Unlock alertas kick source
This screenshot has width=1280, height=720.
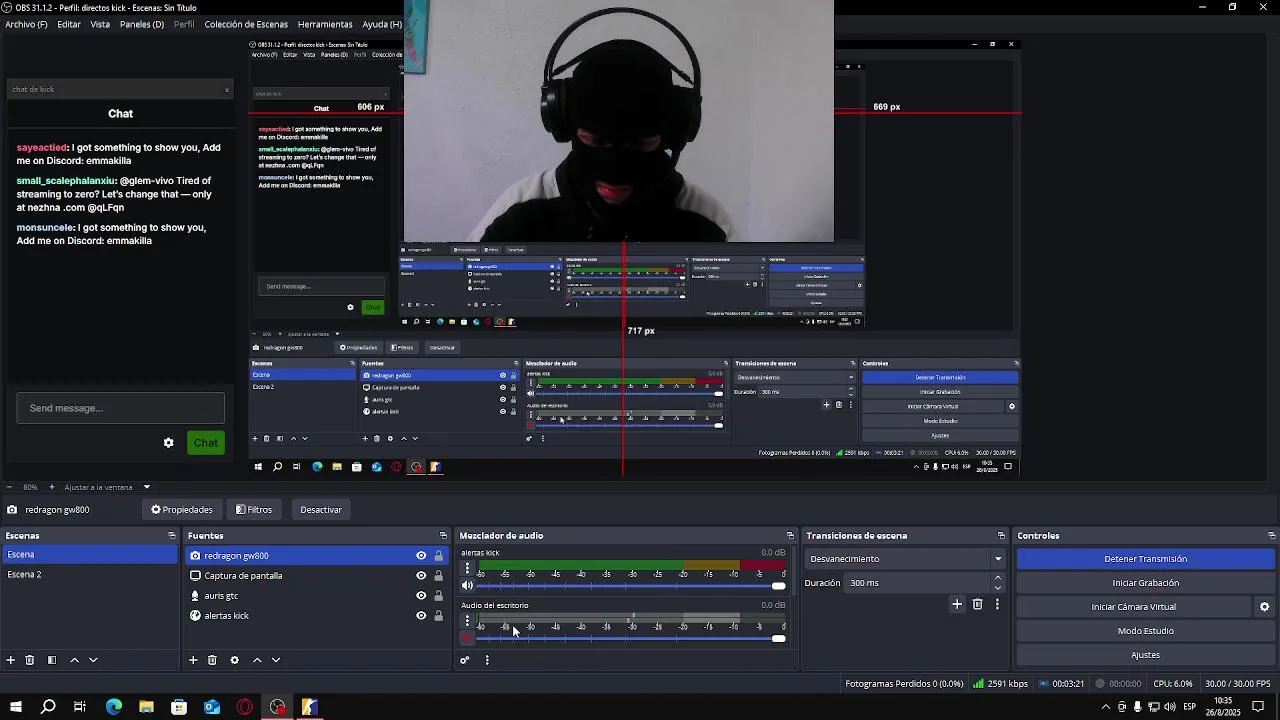point(438,616)
